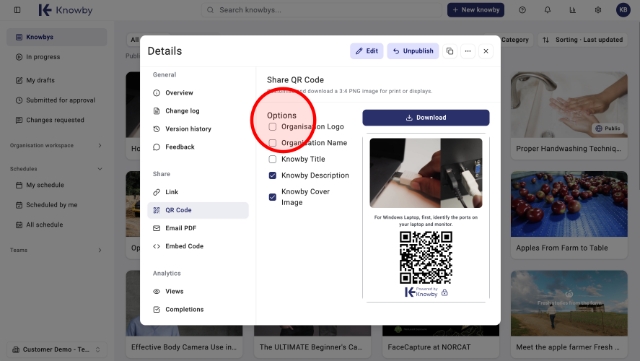Focus the Search knowbys field
The image size is (640, 361).
pyautogui.click(x=322, y=10)
